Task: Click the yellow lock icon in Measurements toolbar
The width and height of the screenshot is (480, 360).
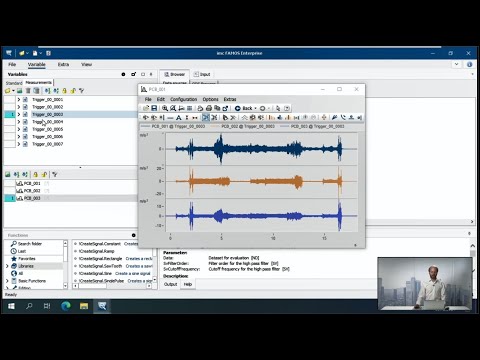Action: [64, 91]
